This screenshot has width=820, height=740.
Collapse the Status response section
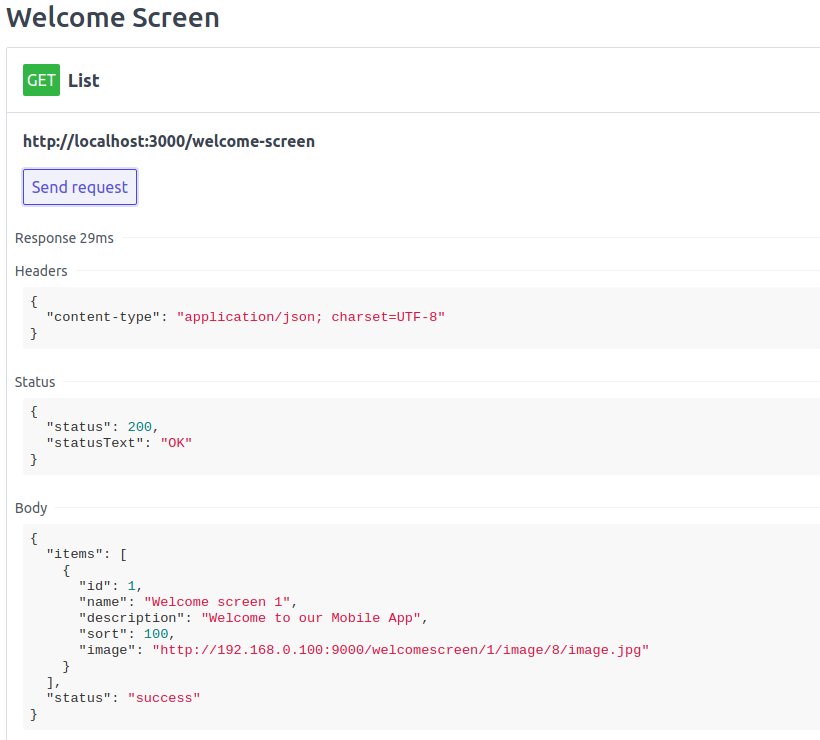click(34, 381)
